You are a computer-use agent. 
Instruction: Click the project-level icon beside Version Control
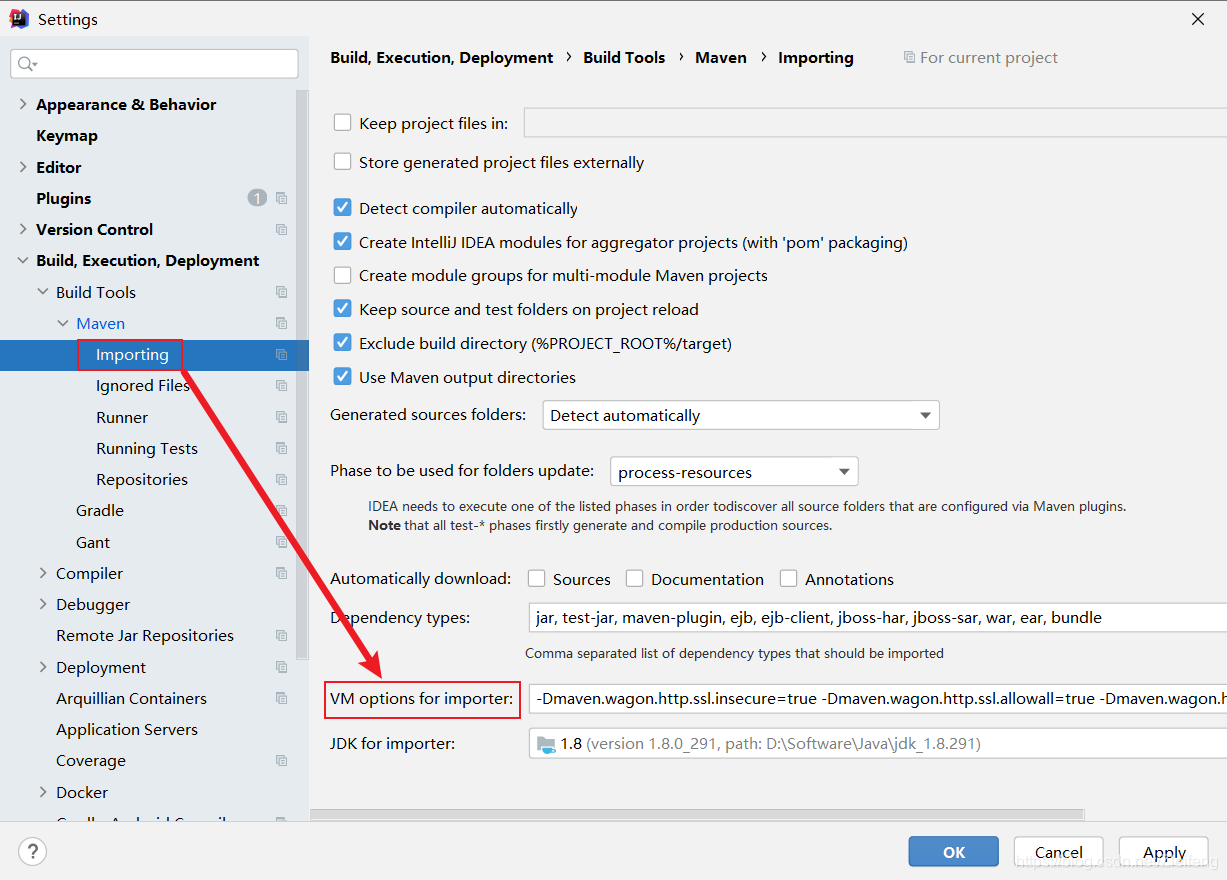click(x=281, y=229)
